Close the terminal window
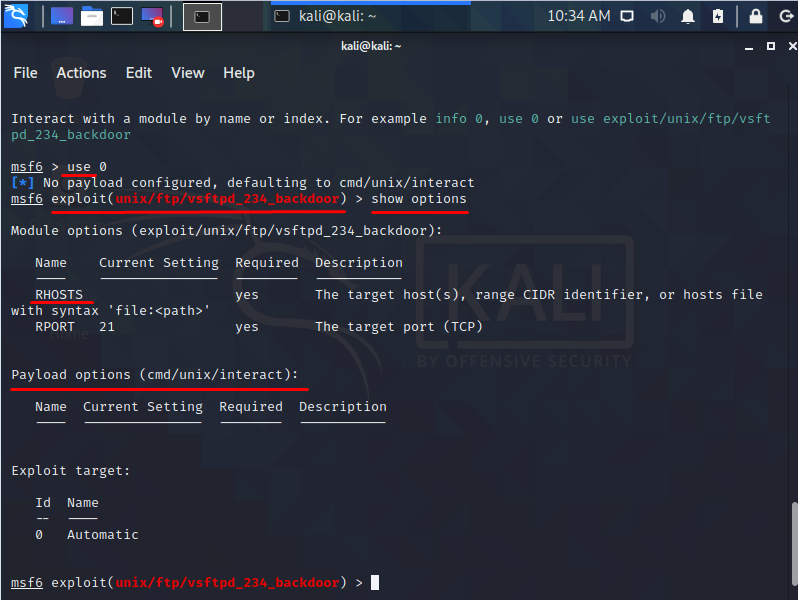This screenshot has width=798, height=600. pos(792,46)
